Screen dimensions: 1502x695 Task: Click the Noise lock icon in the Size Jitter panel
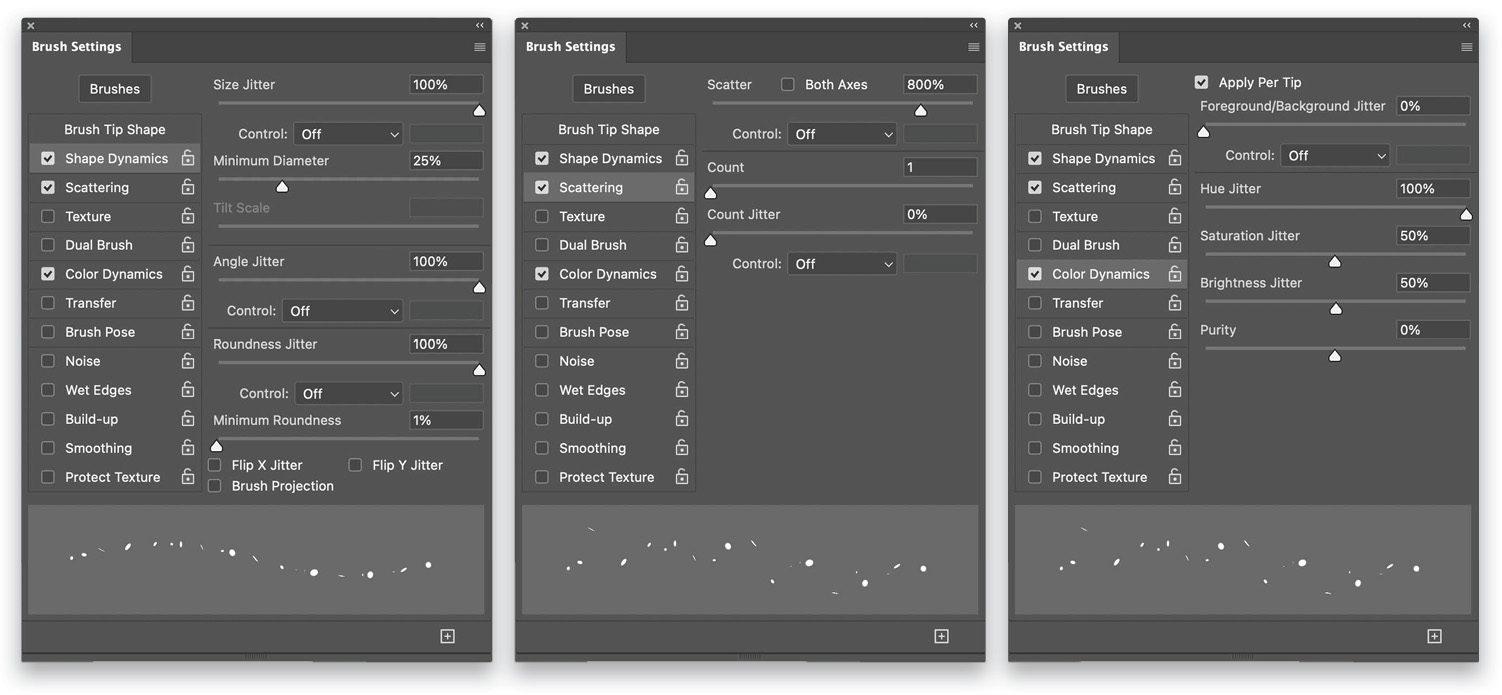188,361
